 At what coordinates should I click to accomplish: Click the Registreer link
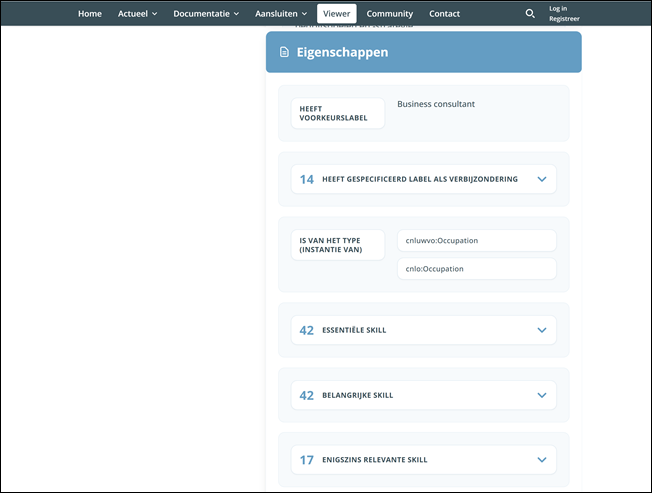[x=564, y=19]
